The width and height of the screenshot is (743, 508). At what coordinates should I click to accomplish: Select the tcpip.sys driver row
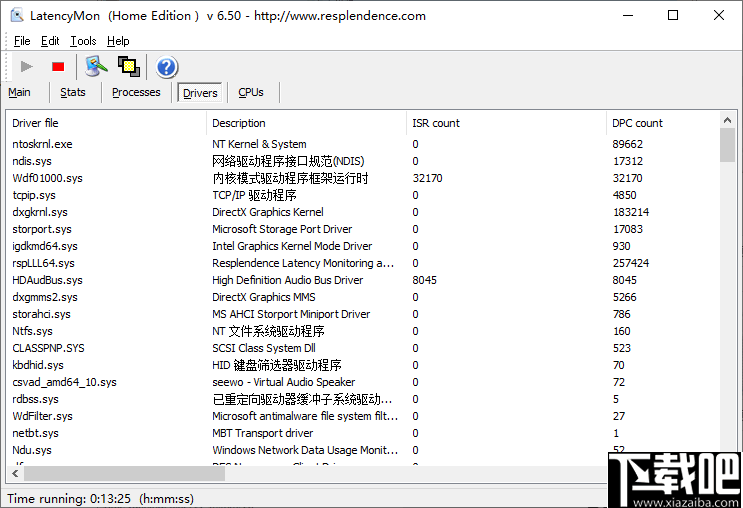[x=363, y=195]
